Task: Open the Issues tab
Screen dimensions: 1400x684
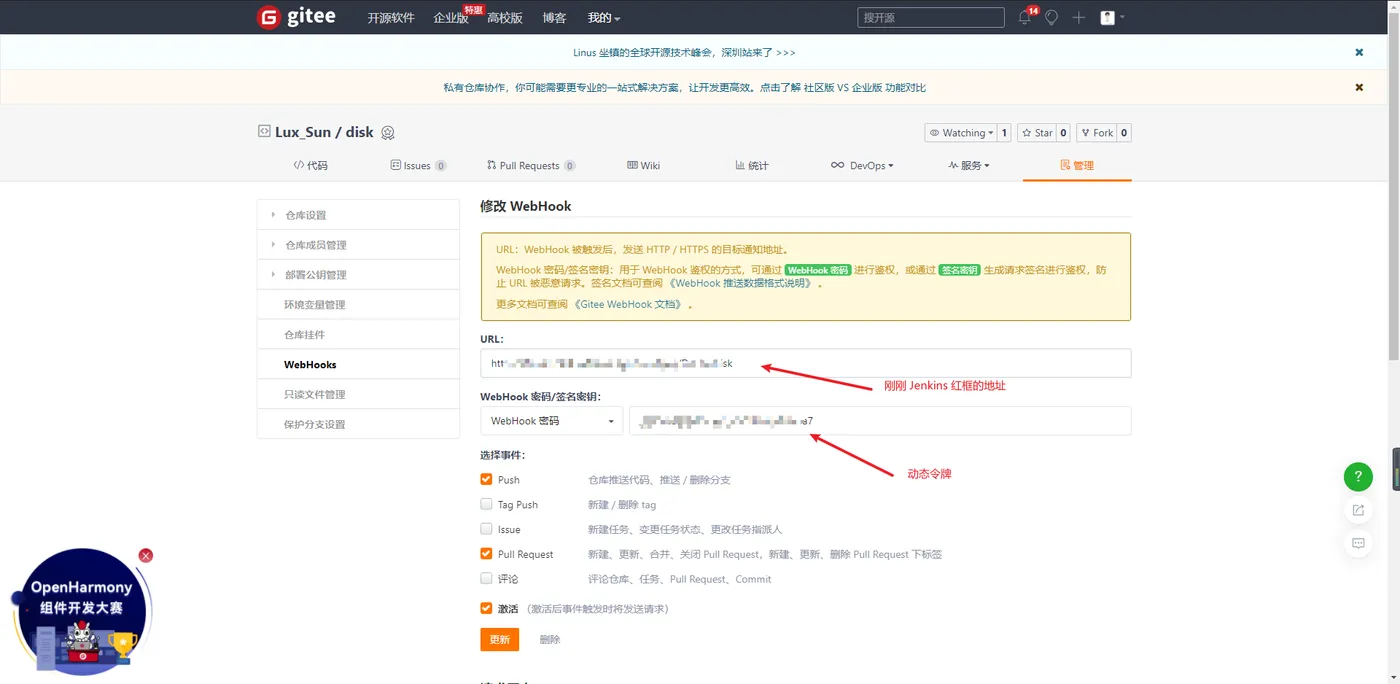Action: (x=418, y=165)
